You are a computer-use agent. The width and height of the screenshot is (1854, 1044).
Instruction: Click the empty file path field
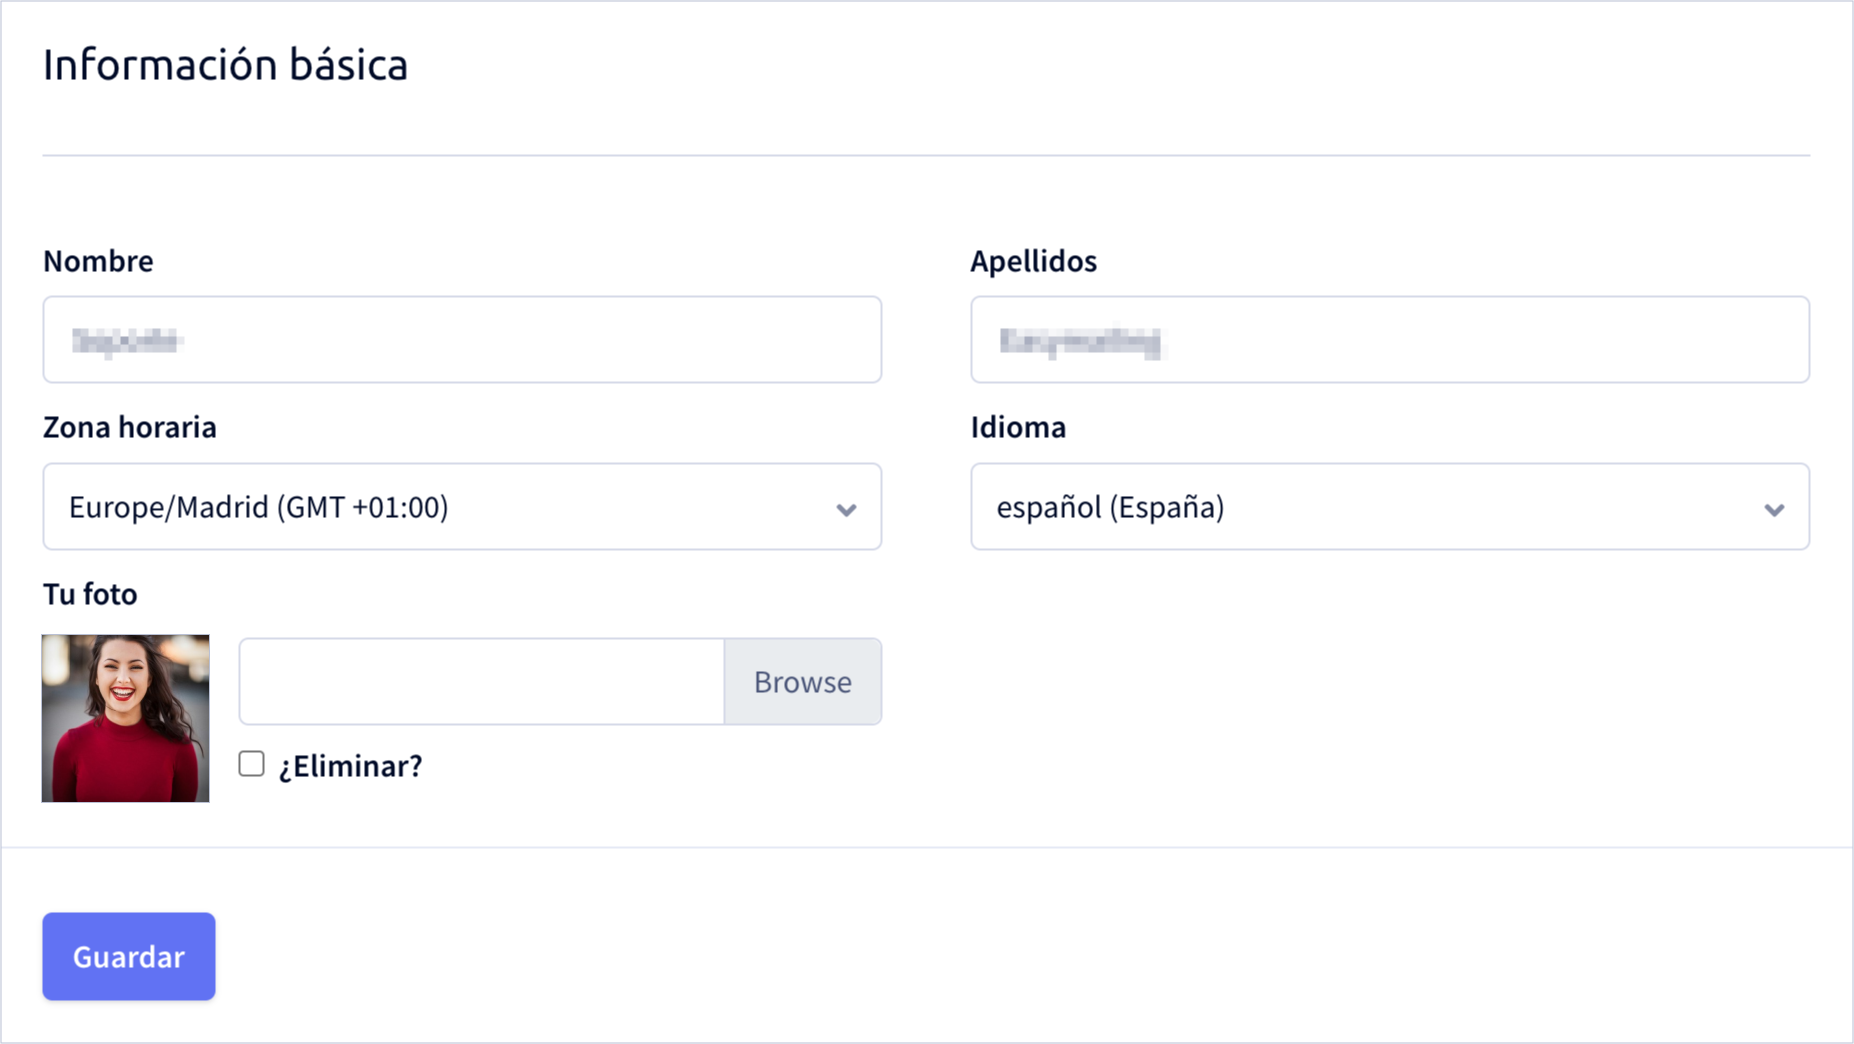(x=482, y=681)
